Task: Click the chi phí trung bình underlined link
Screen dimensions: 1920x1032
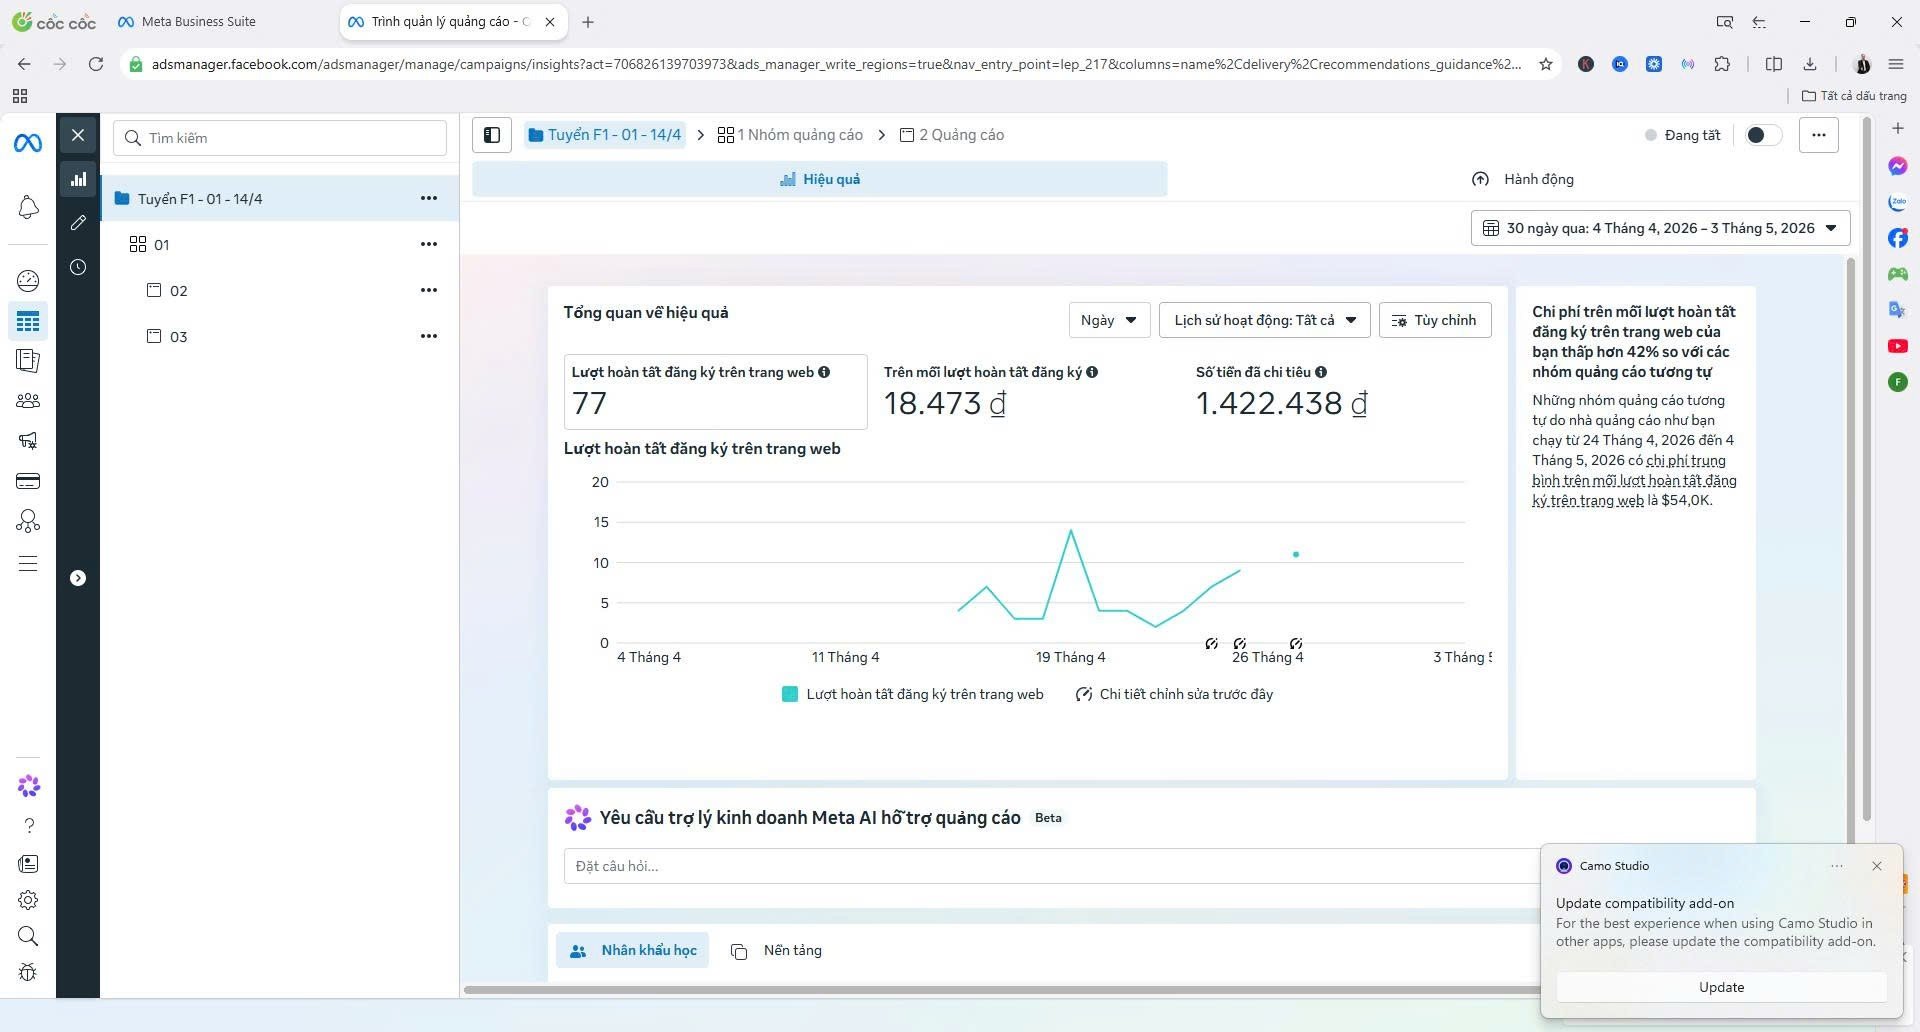Action: point(1634,480)
